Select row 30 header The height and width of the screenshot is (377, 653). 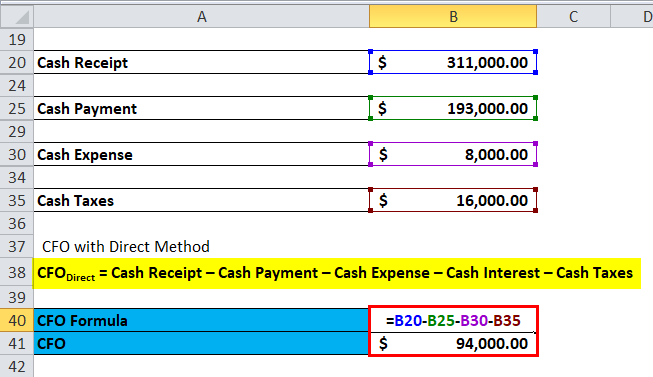click(x=17, y=155)
